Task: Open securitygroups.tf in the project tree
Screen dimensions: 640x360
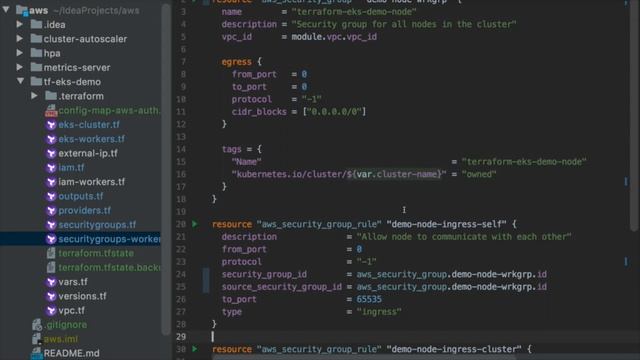Action: pos(97,225)
